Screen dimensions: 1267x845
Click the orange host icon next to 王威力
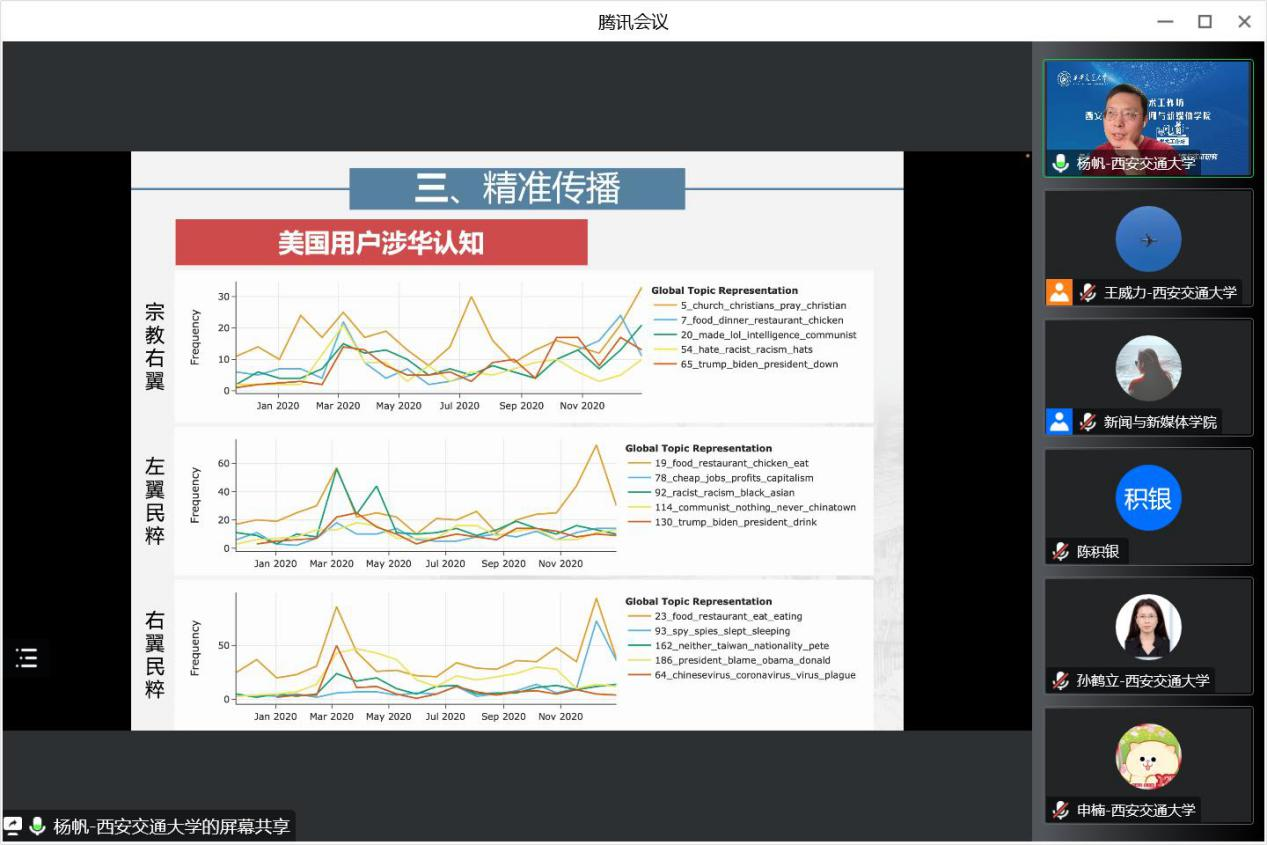pos(1059,292)
